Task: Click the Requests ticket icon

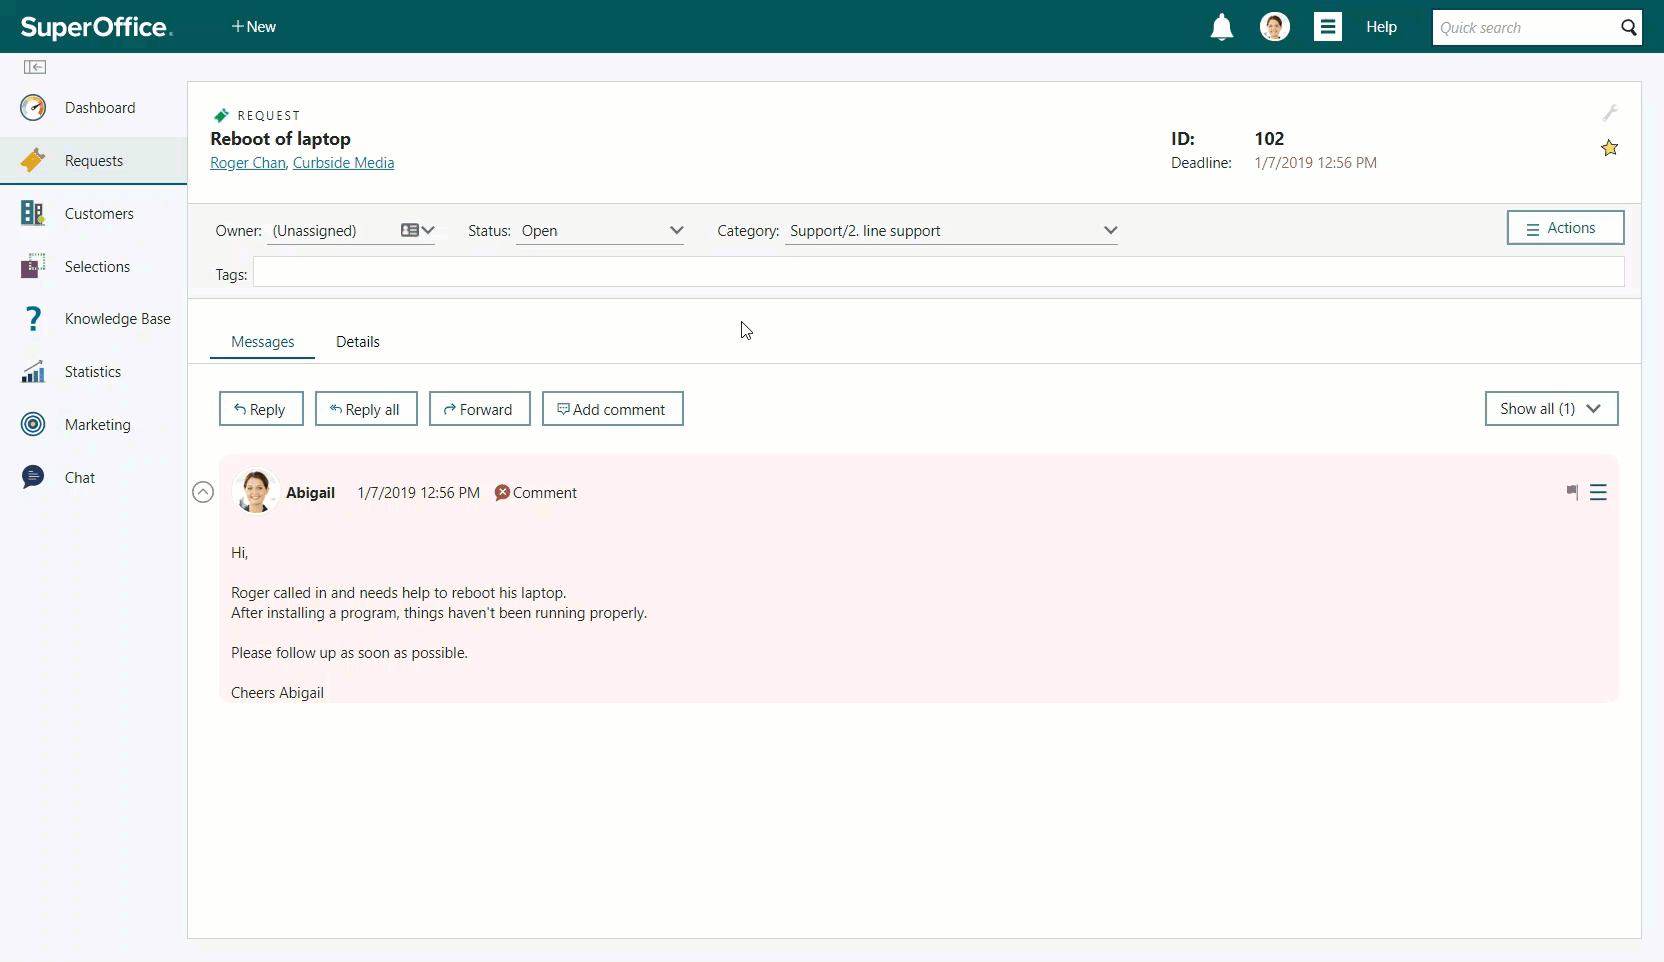Action: click(x=33, y=160)
